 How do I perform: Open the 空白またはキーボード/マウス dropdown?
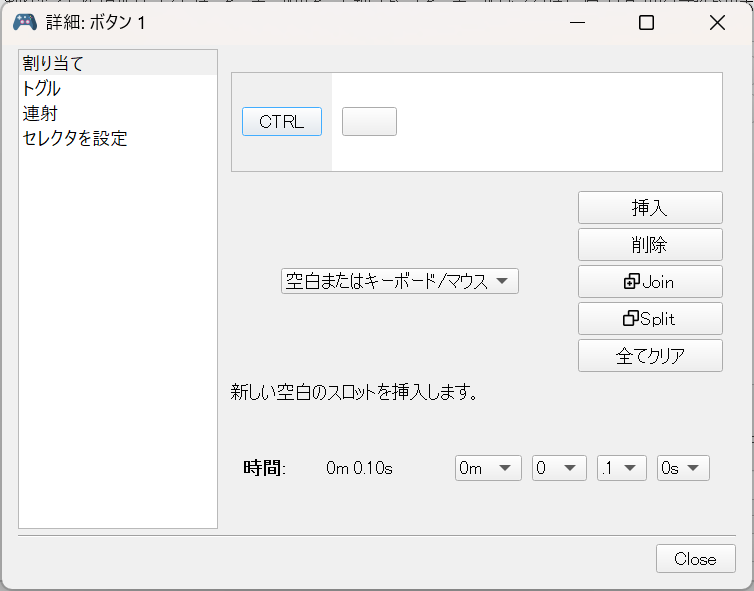[399, 281]
